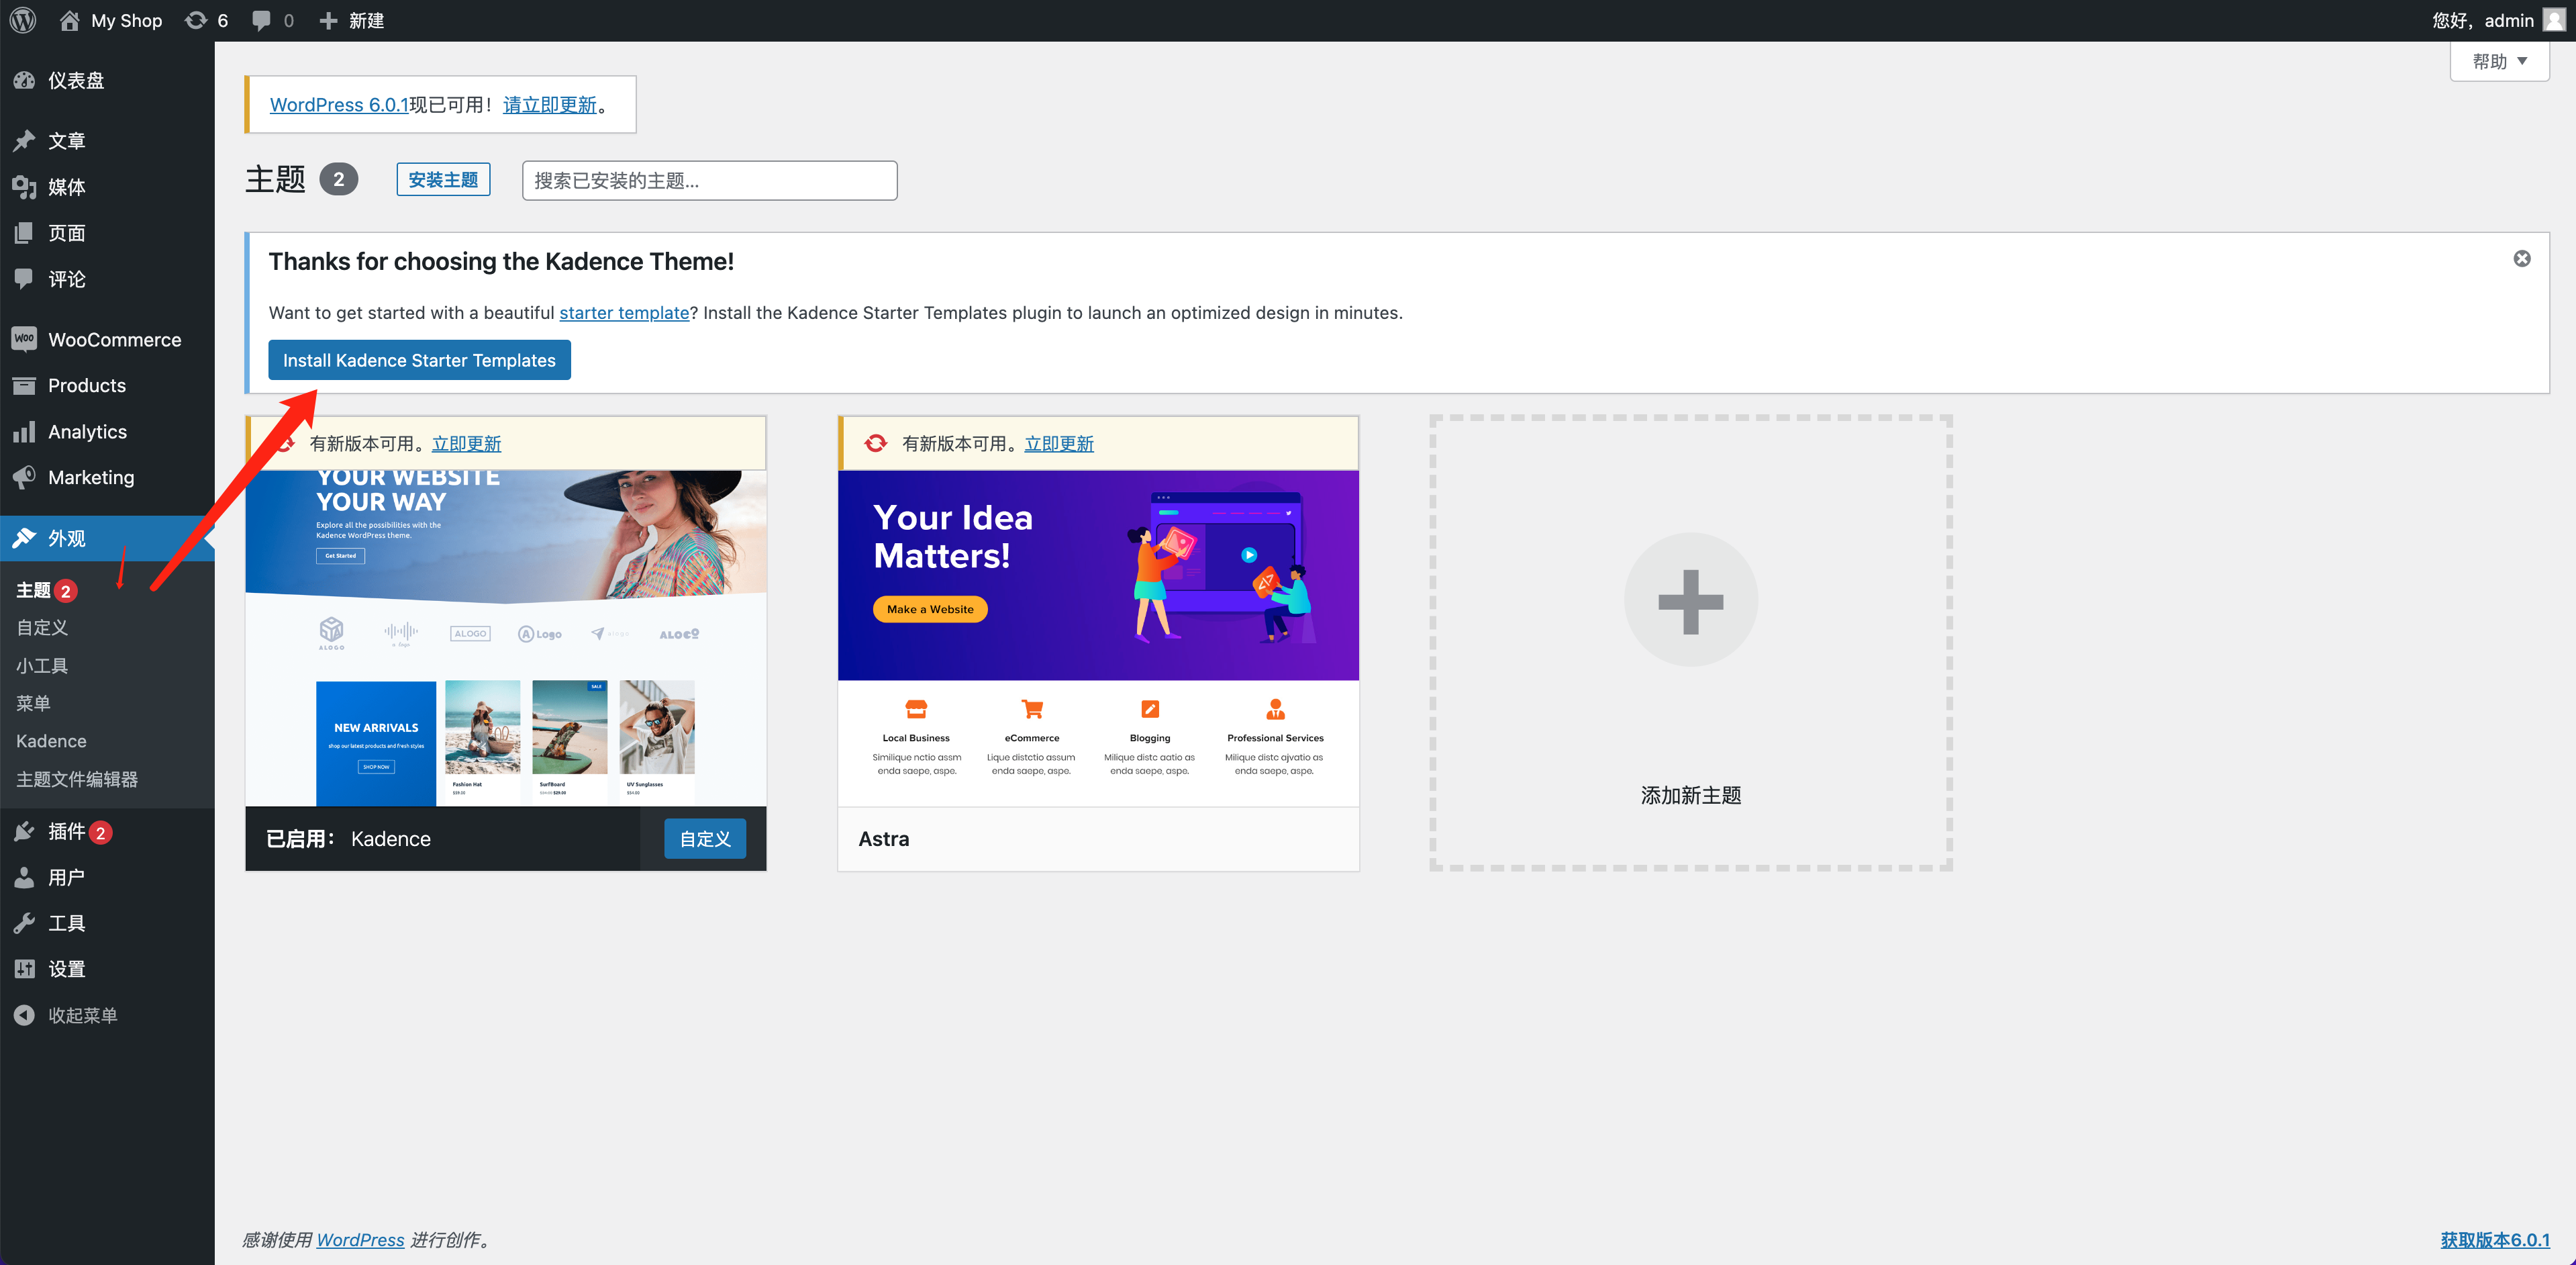Image resolution: width=2576 pixels, height=1265 pixels.
Task: Go to Kadence submenu under 外观
Action: 51,741
